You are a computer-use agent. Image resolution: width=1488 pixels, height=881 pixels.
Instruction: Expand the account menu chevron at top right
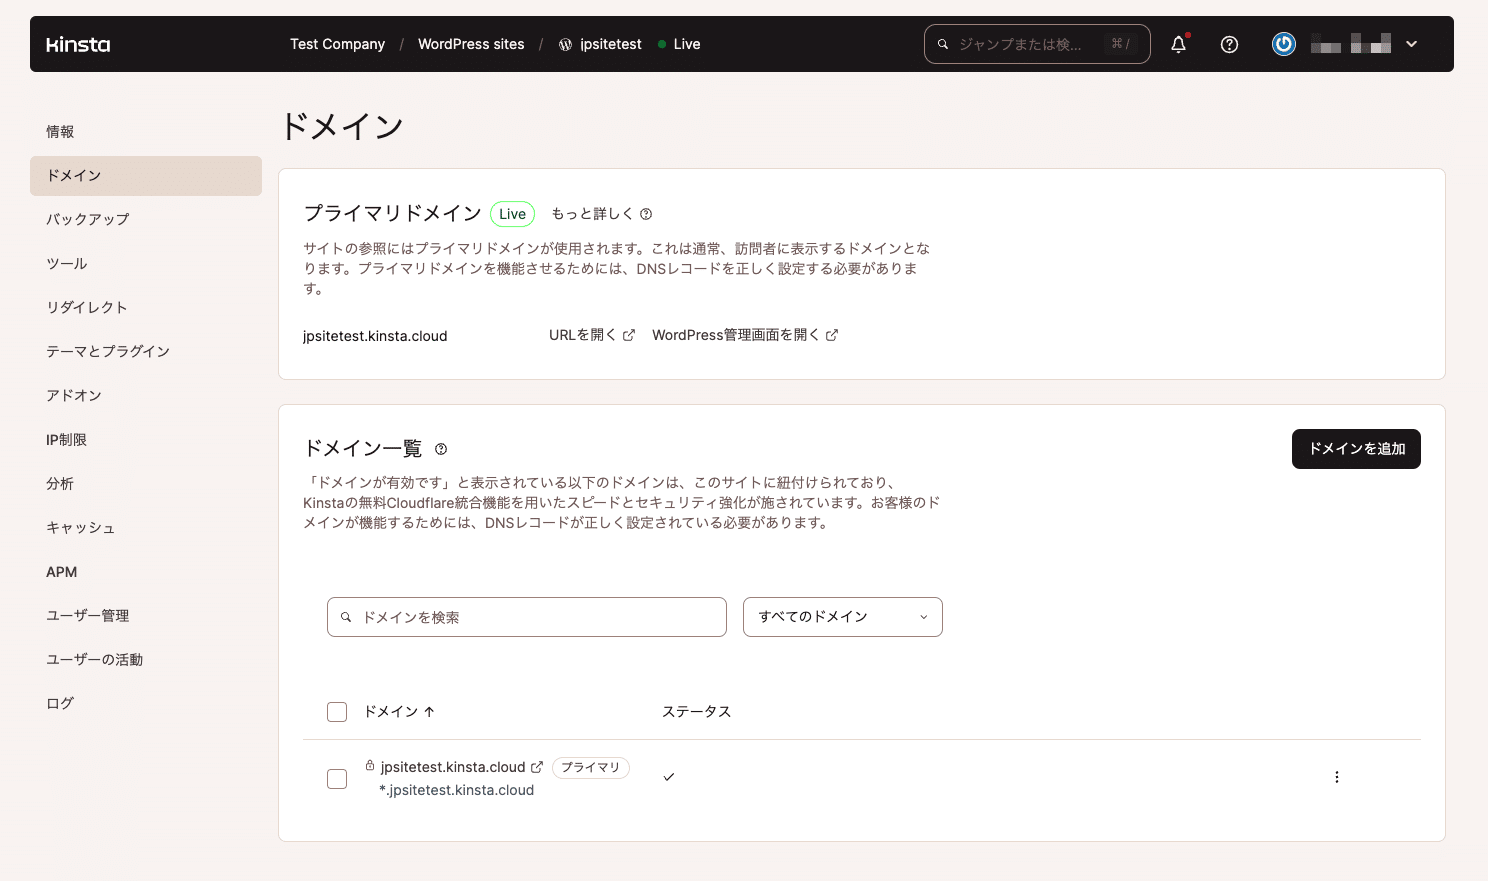[x=1411, y=44]
